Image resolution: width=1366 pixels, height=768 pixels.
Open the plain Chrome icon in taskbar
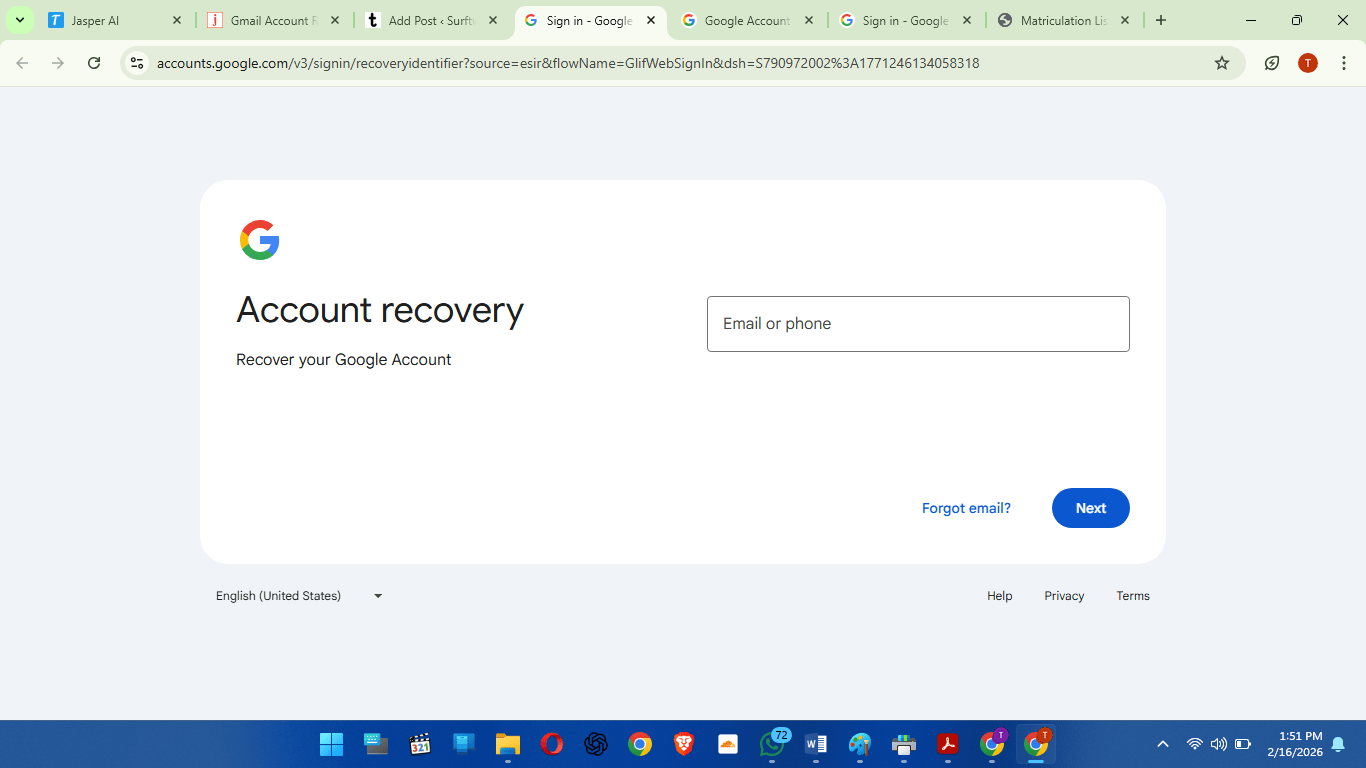click(640, 744)
